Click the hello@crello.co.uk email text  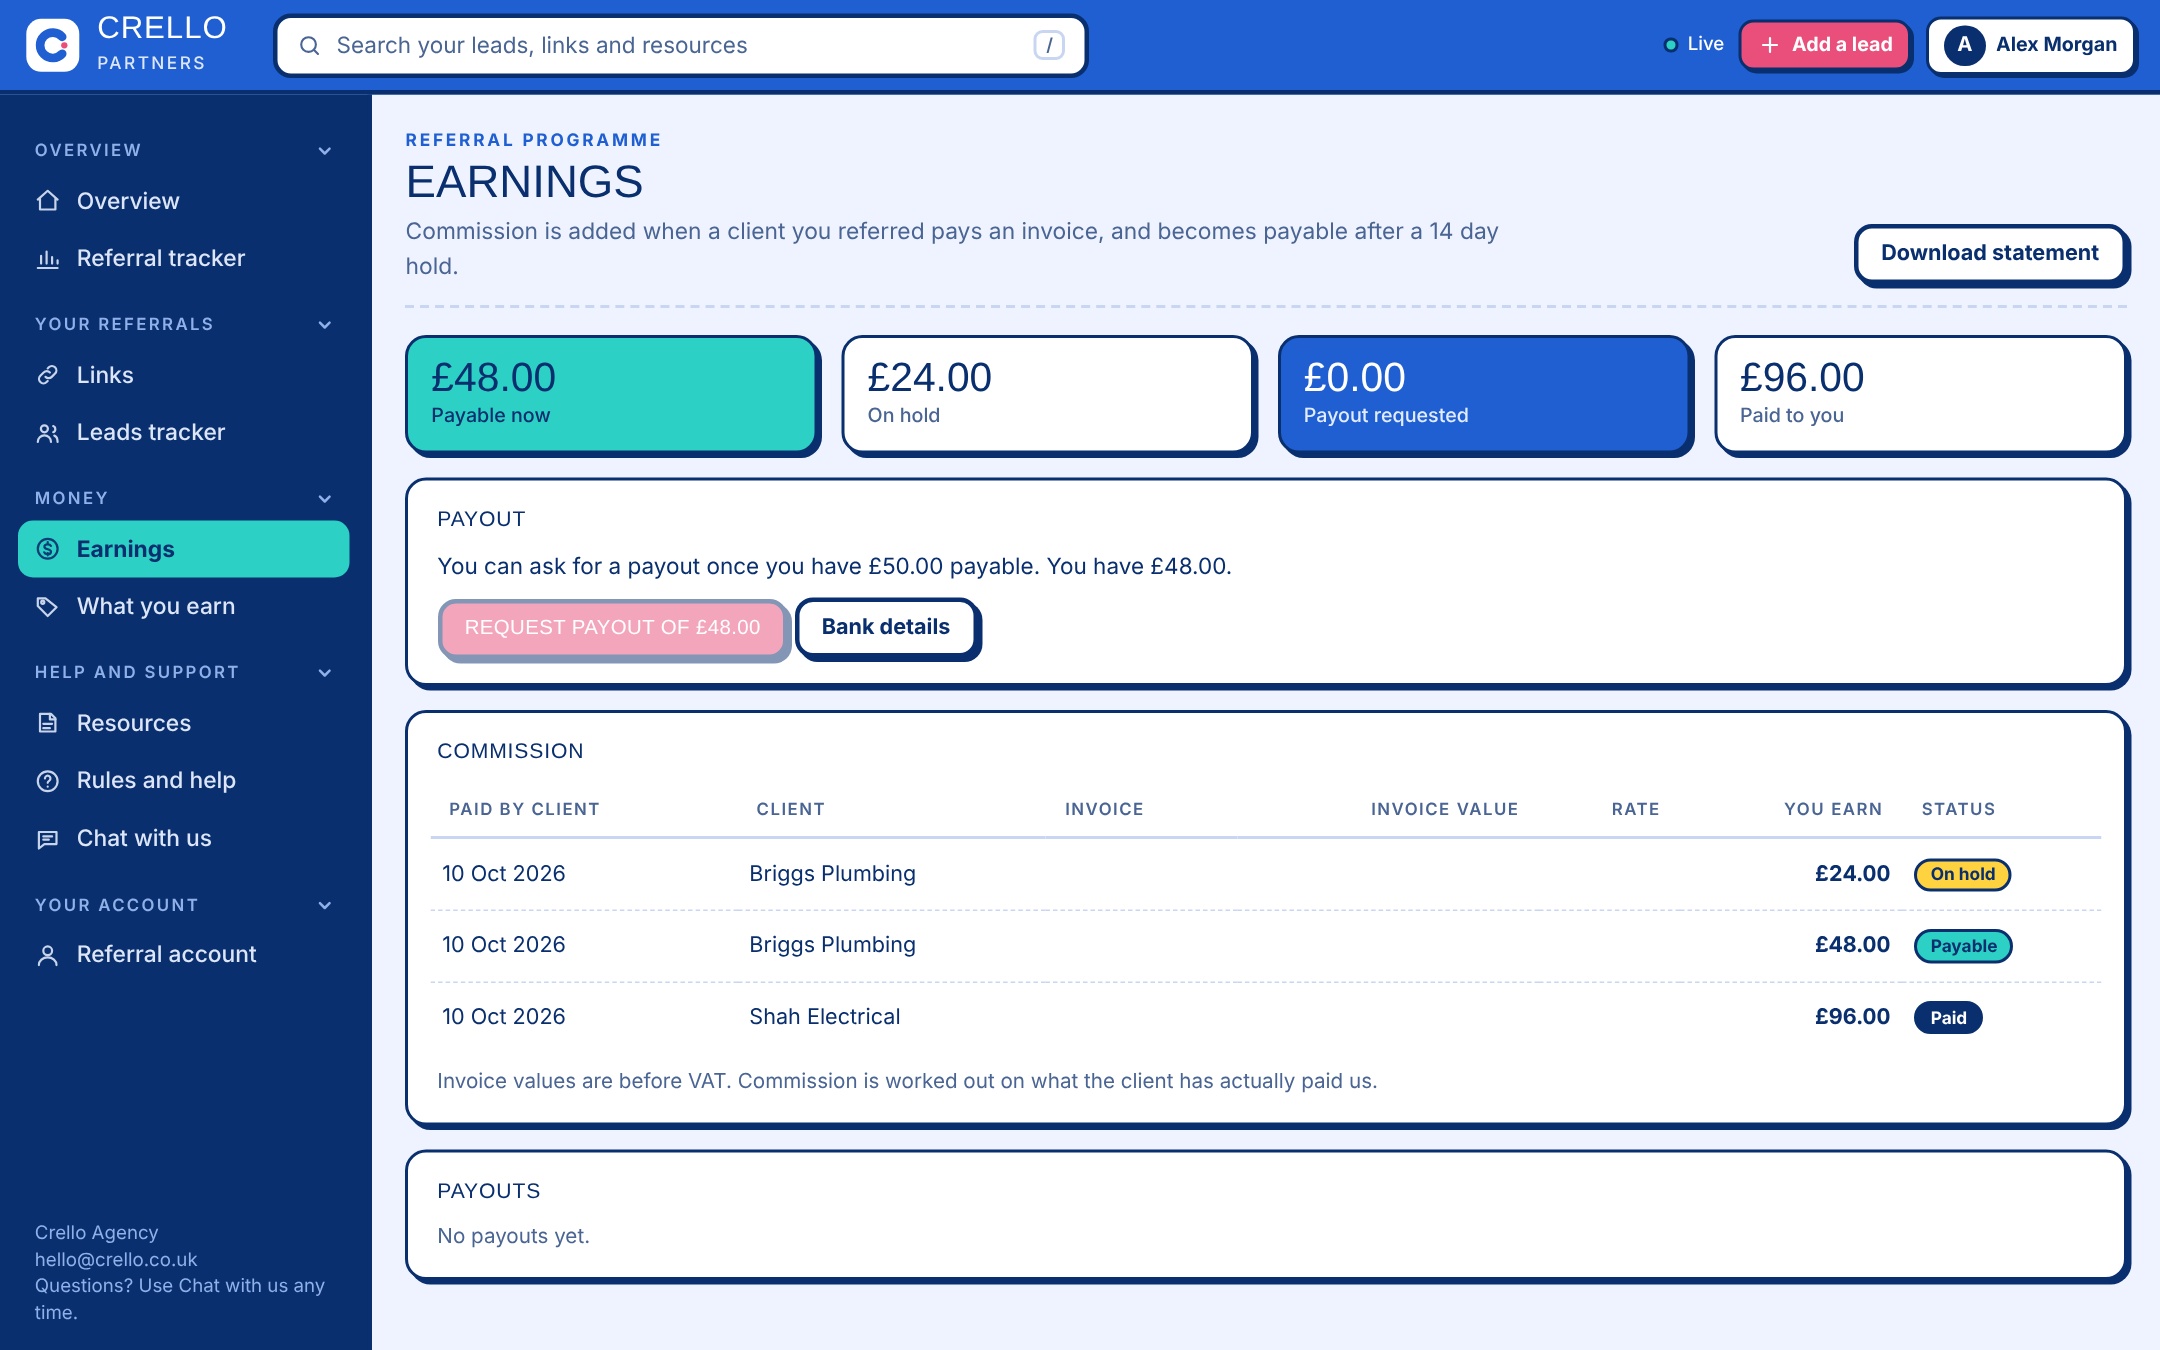pyautogui.click(x=116, y=1259)
